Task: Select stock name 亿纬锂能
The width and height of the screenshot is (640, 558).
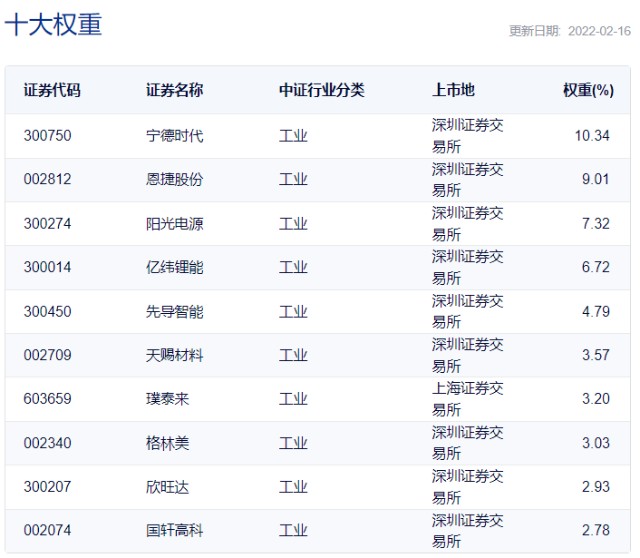Action: [x=175, y=267]
